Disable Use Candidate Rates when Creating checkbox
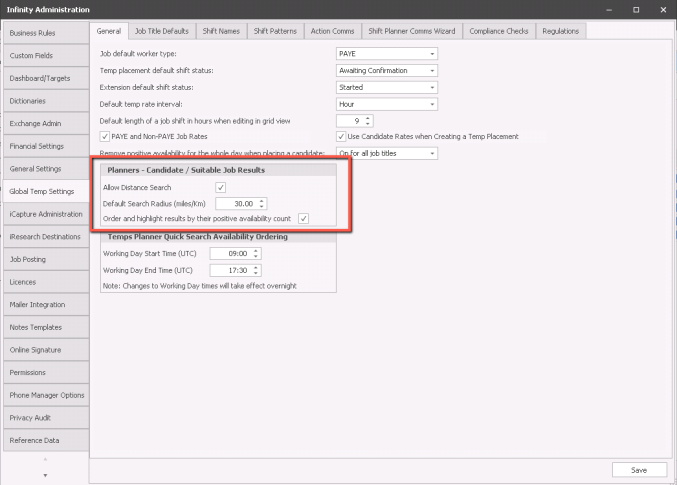The image size is (677, 485). click(341, 136)
